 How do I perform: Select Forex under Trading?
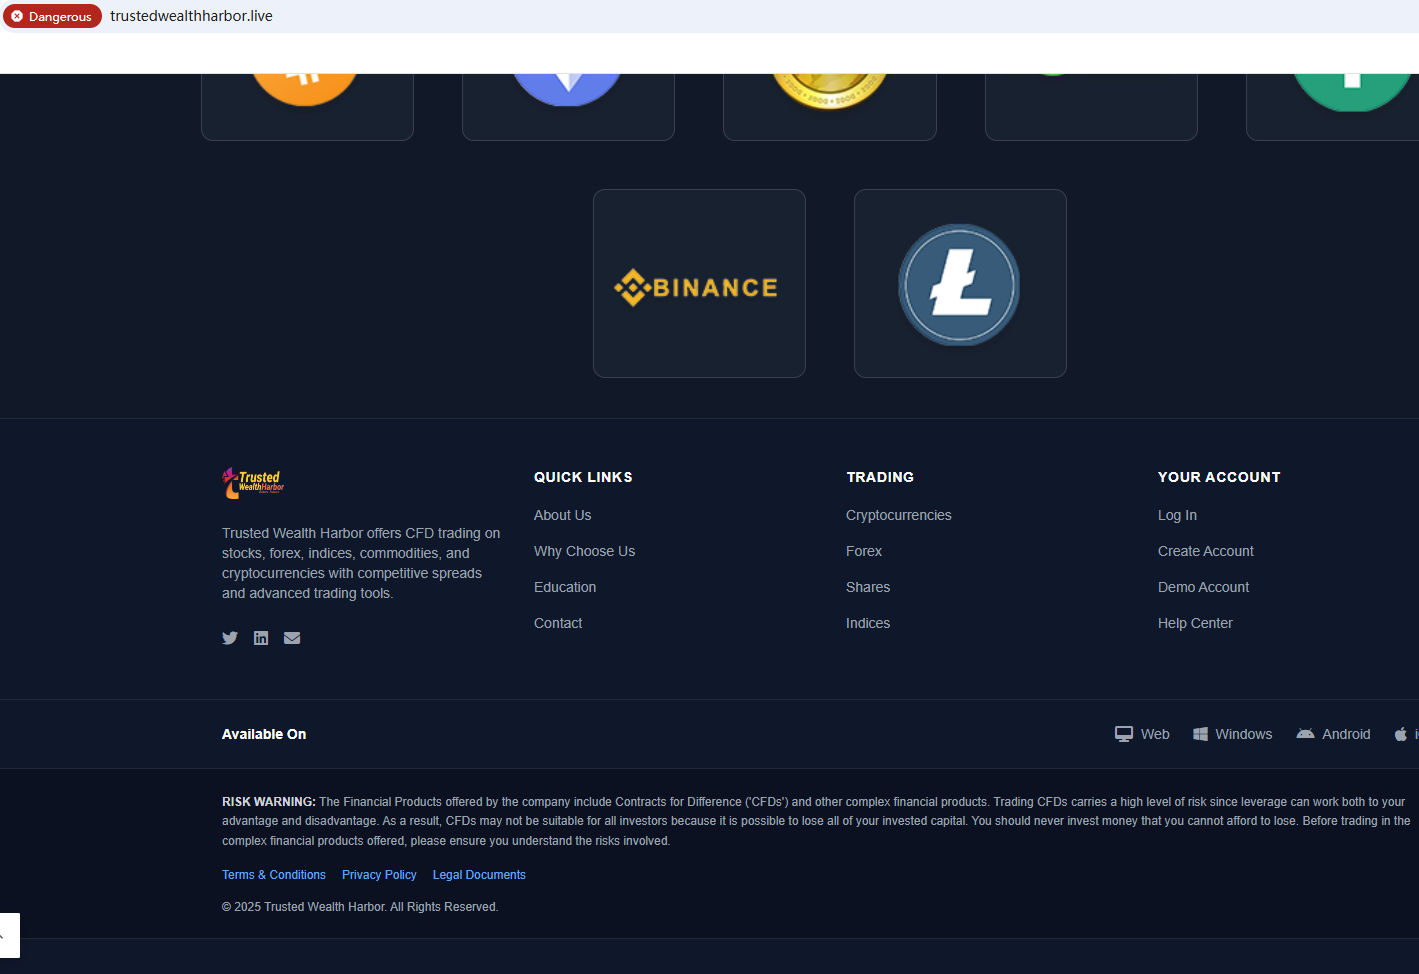click(x=864, y=551)
